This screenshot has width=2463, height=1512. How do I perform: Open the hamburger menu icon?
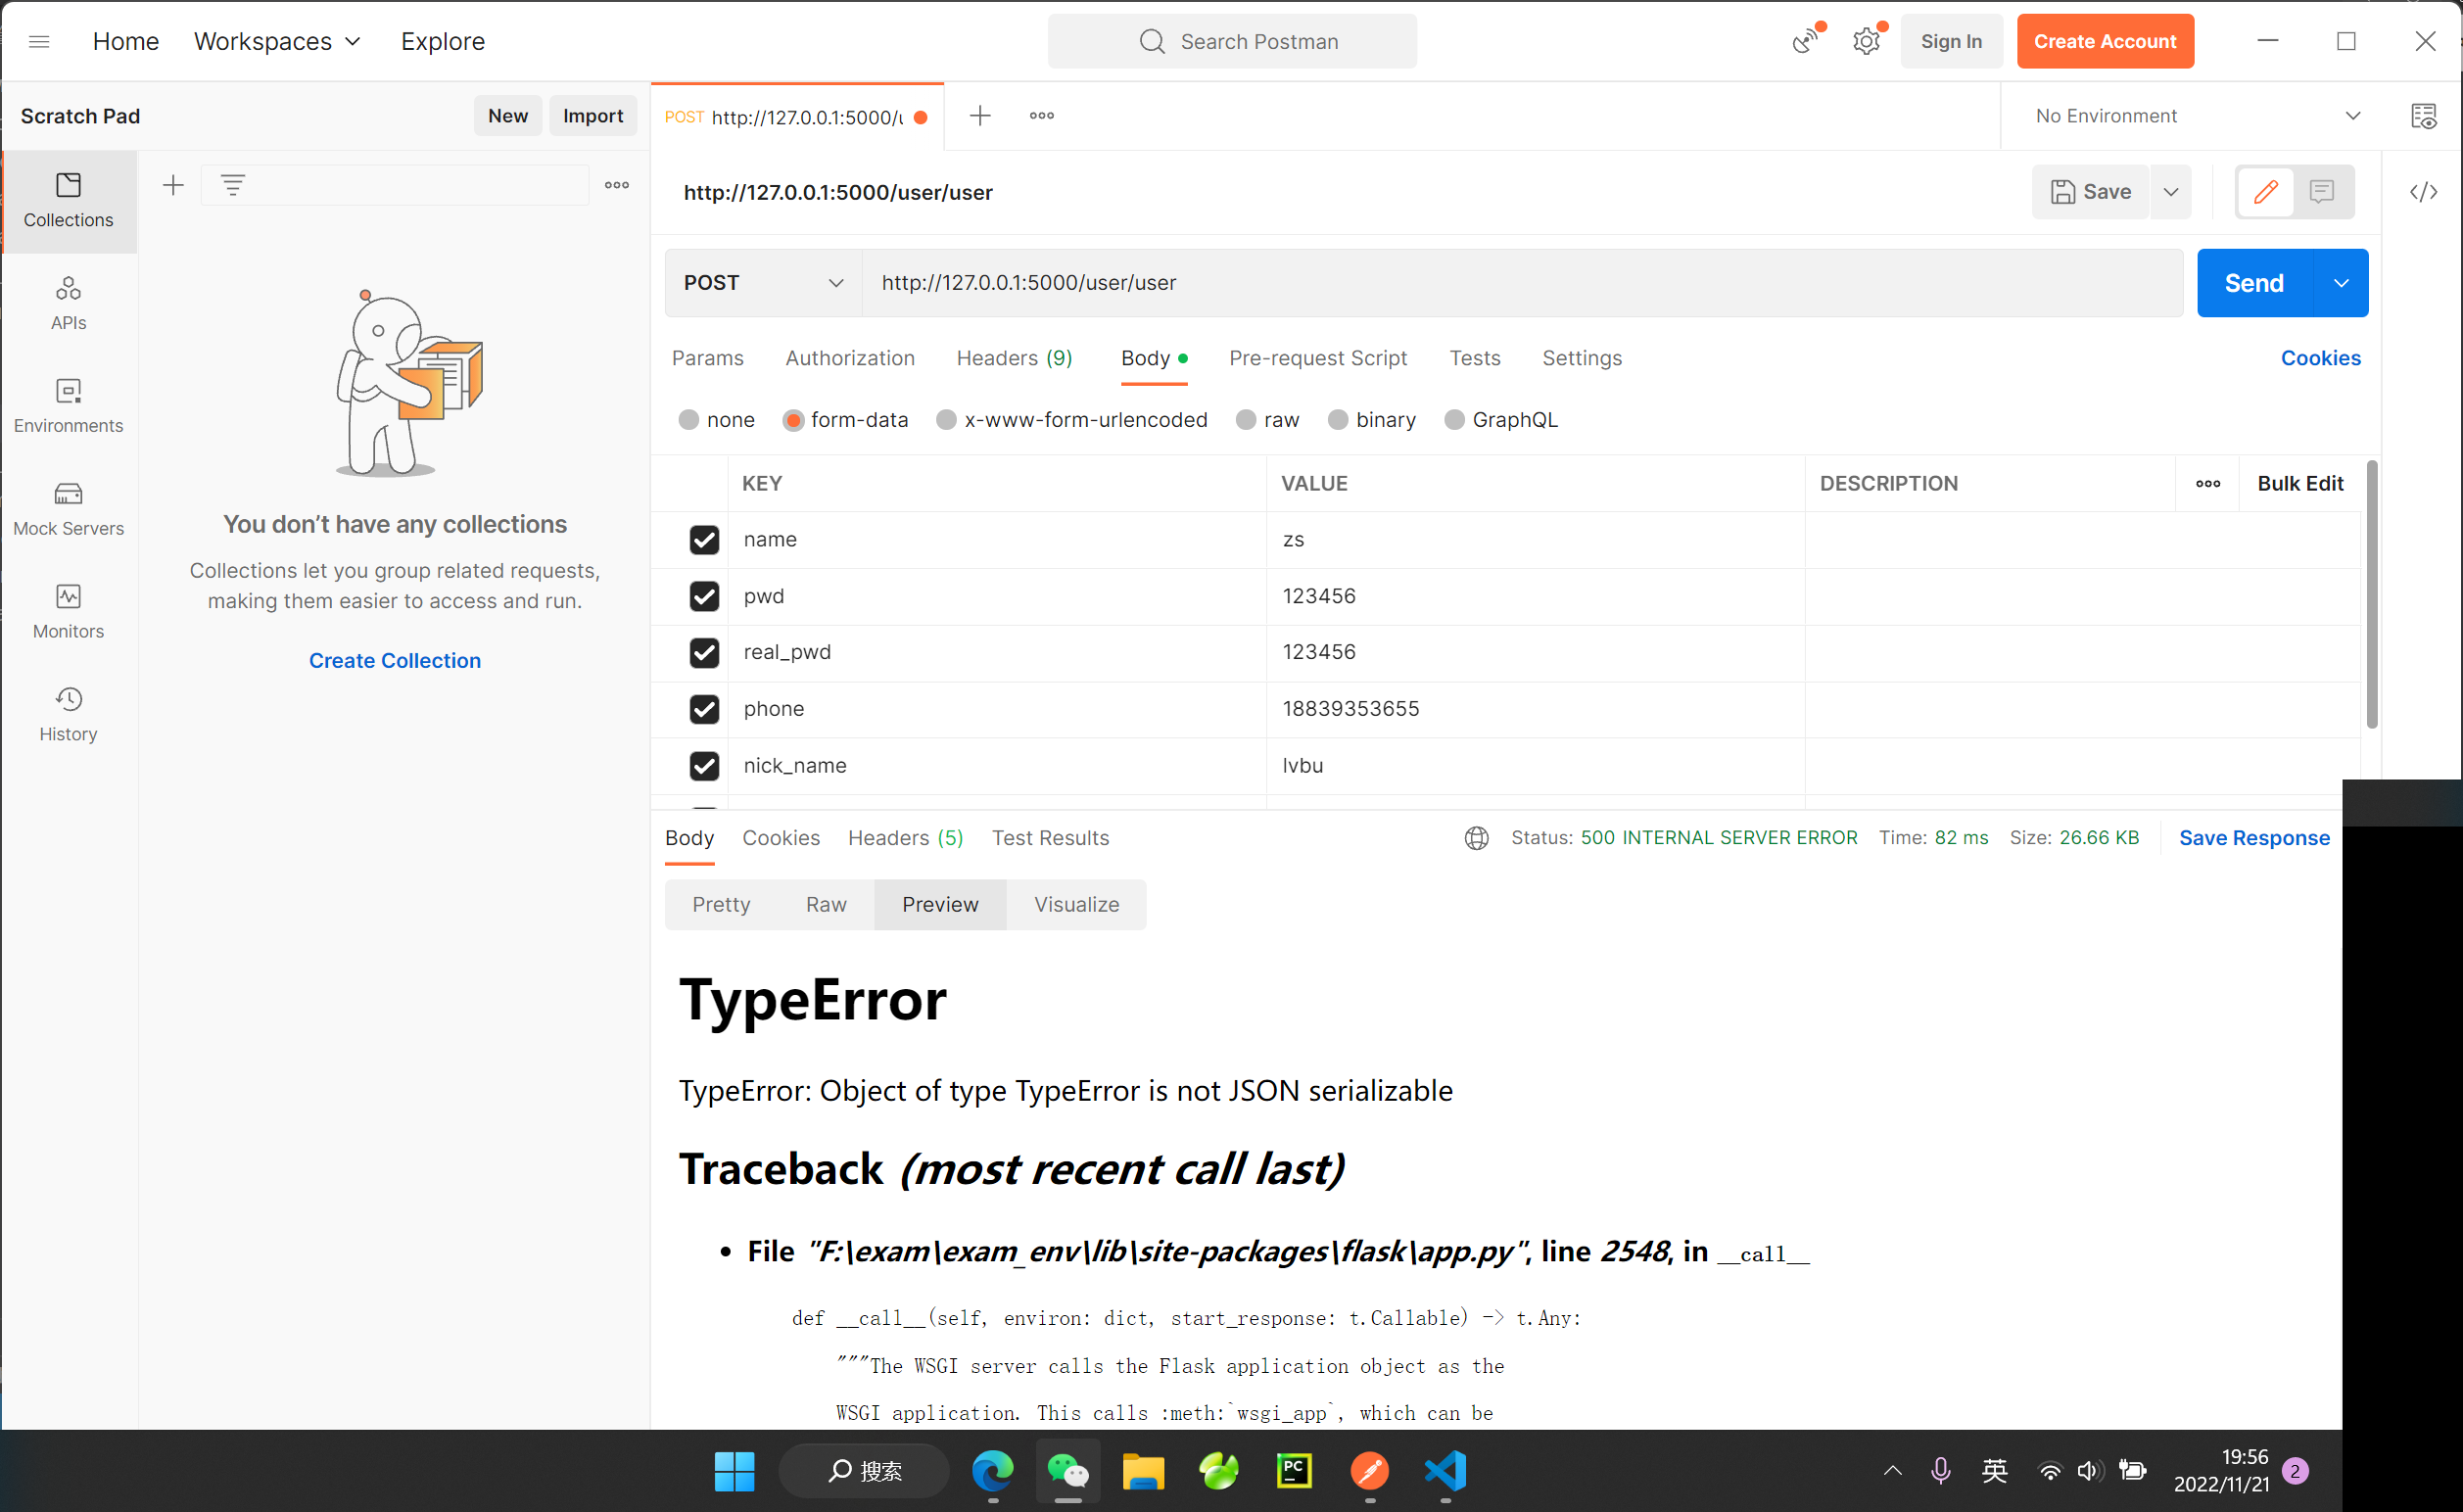pyautogui.click(x=39, y=41)
